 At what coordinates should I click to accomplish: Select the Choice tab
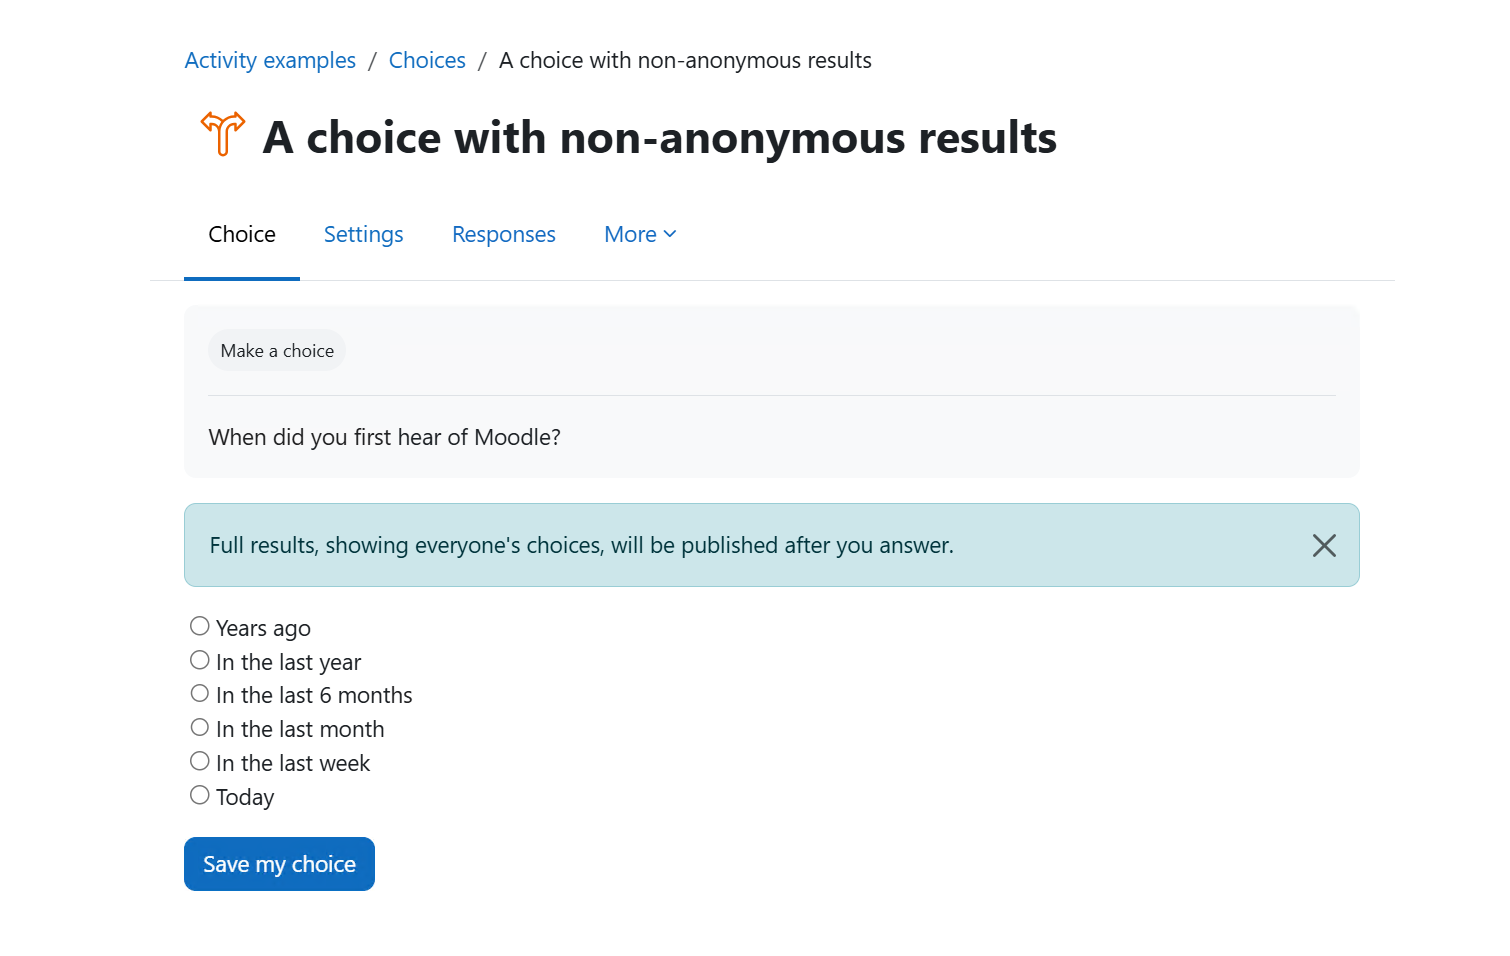[242, 234]
